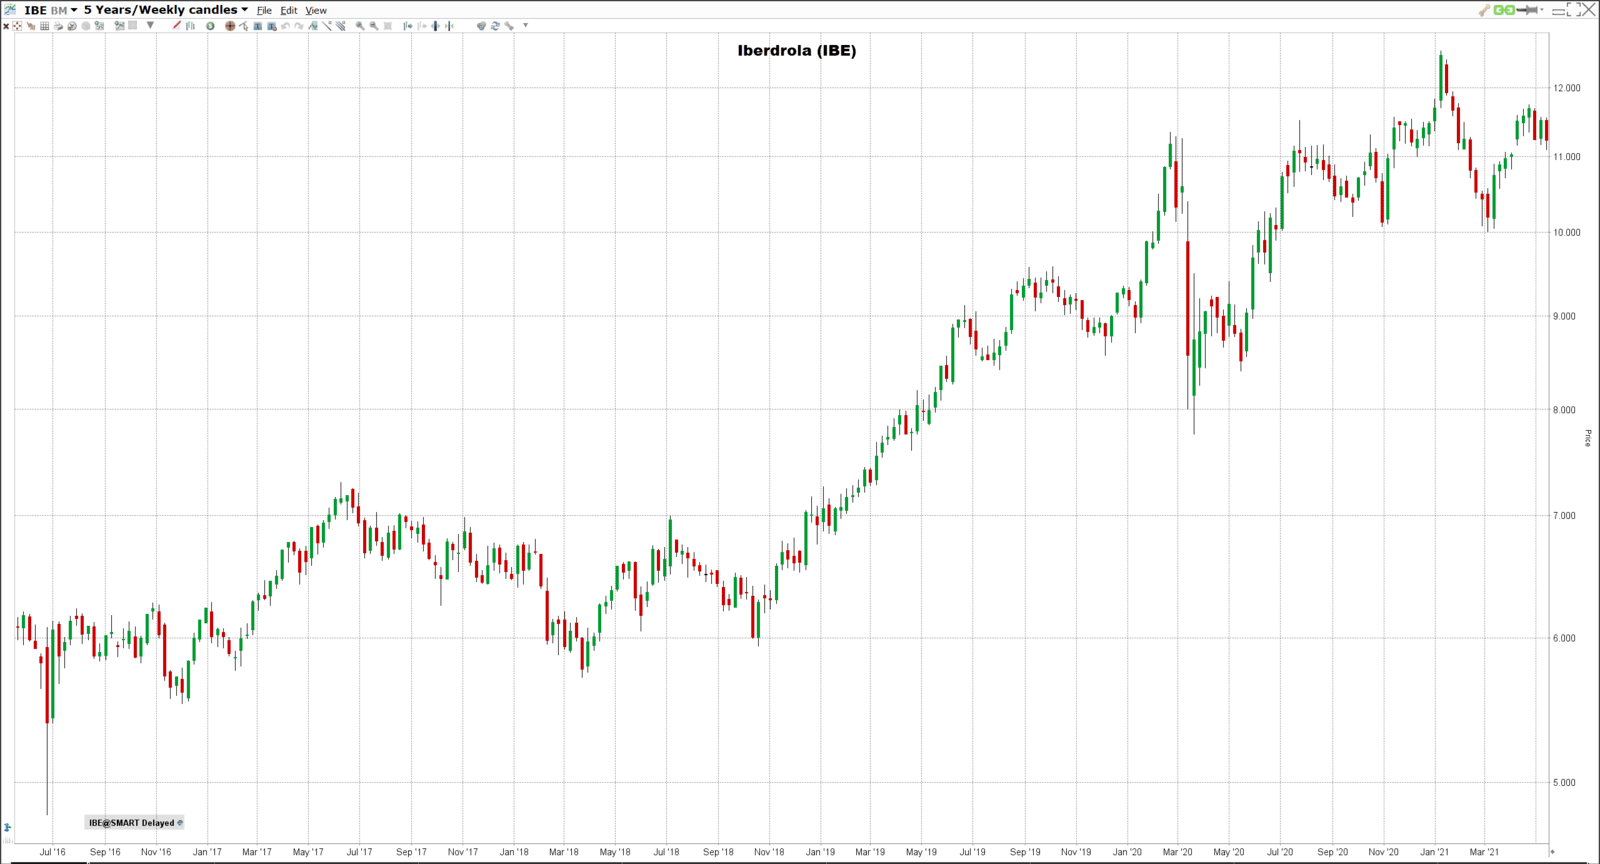Click the green chain link icon
This screenshot has height=864, width=1600.
tap(1504, 10)
